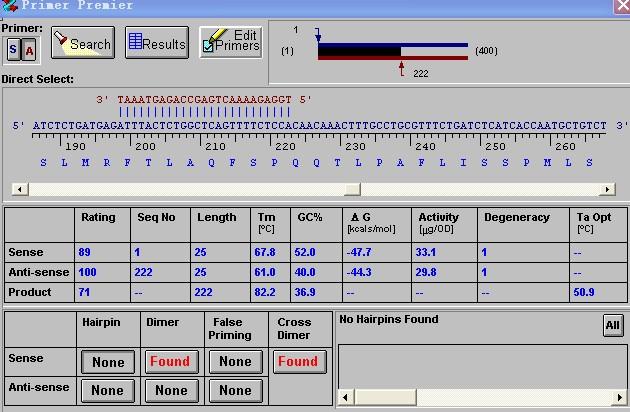Click Sense Rating value 89
Viewport: 630px width, 412px height.
click(84, 252)
